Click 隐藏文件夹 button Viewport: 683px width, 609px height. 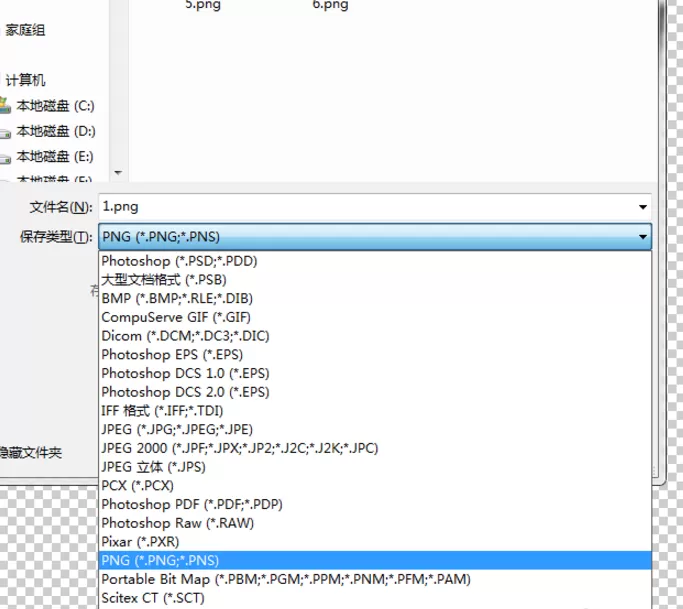(x=30, y=453)
